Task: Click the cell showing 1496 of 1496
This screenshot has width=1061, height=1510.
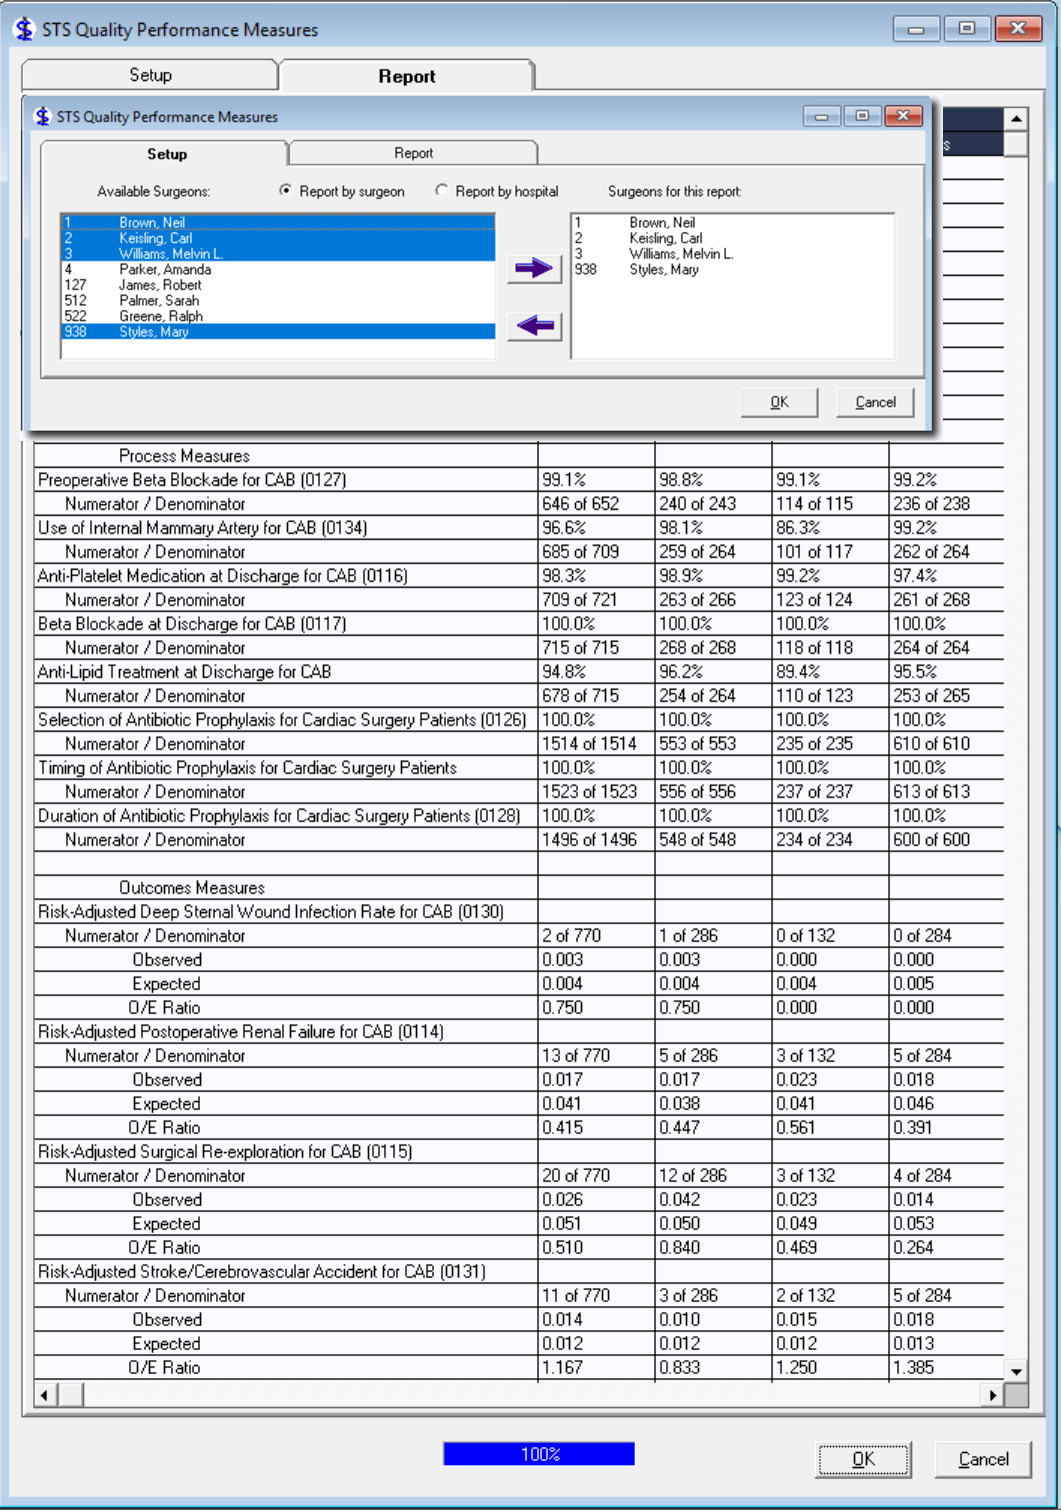Action: pos(597,840)
